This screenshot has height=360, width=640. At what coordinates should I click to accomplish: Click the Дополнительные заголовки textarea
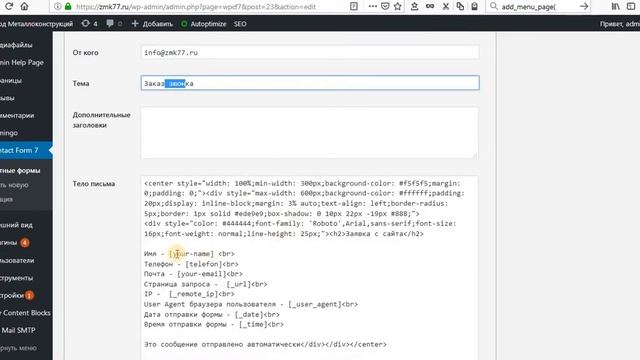[x=310, y=133]
